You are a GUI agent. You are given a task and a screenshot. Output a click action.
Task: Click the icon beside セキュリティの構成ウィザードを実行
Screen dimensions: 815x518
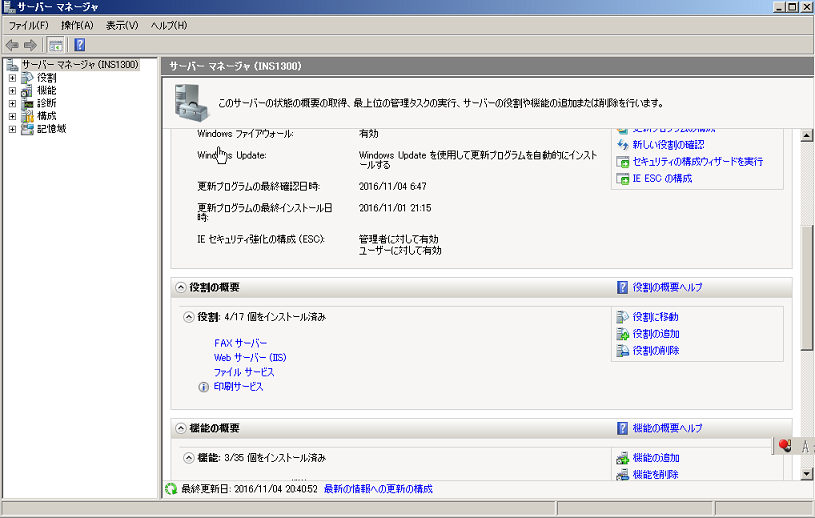coord(623,162)
